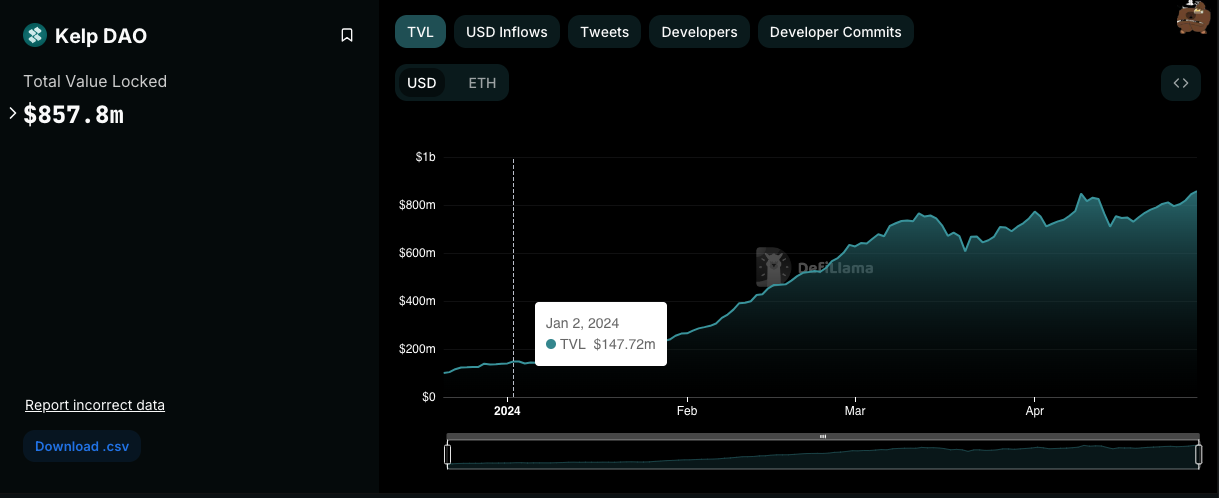The image size is (1219, 498).
Task: Click the Download .csv button
Action: tap(82, 446)
